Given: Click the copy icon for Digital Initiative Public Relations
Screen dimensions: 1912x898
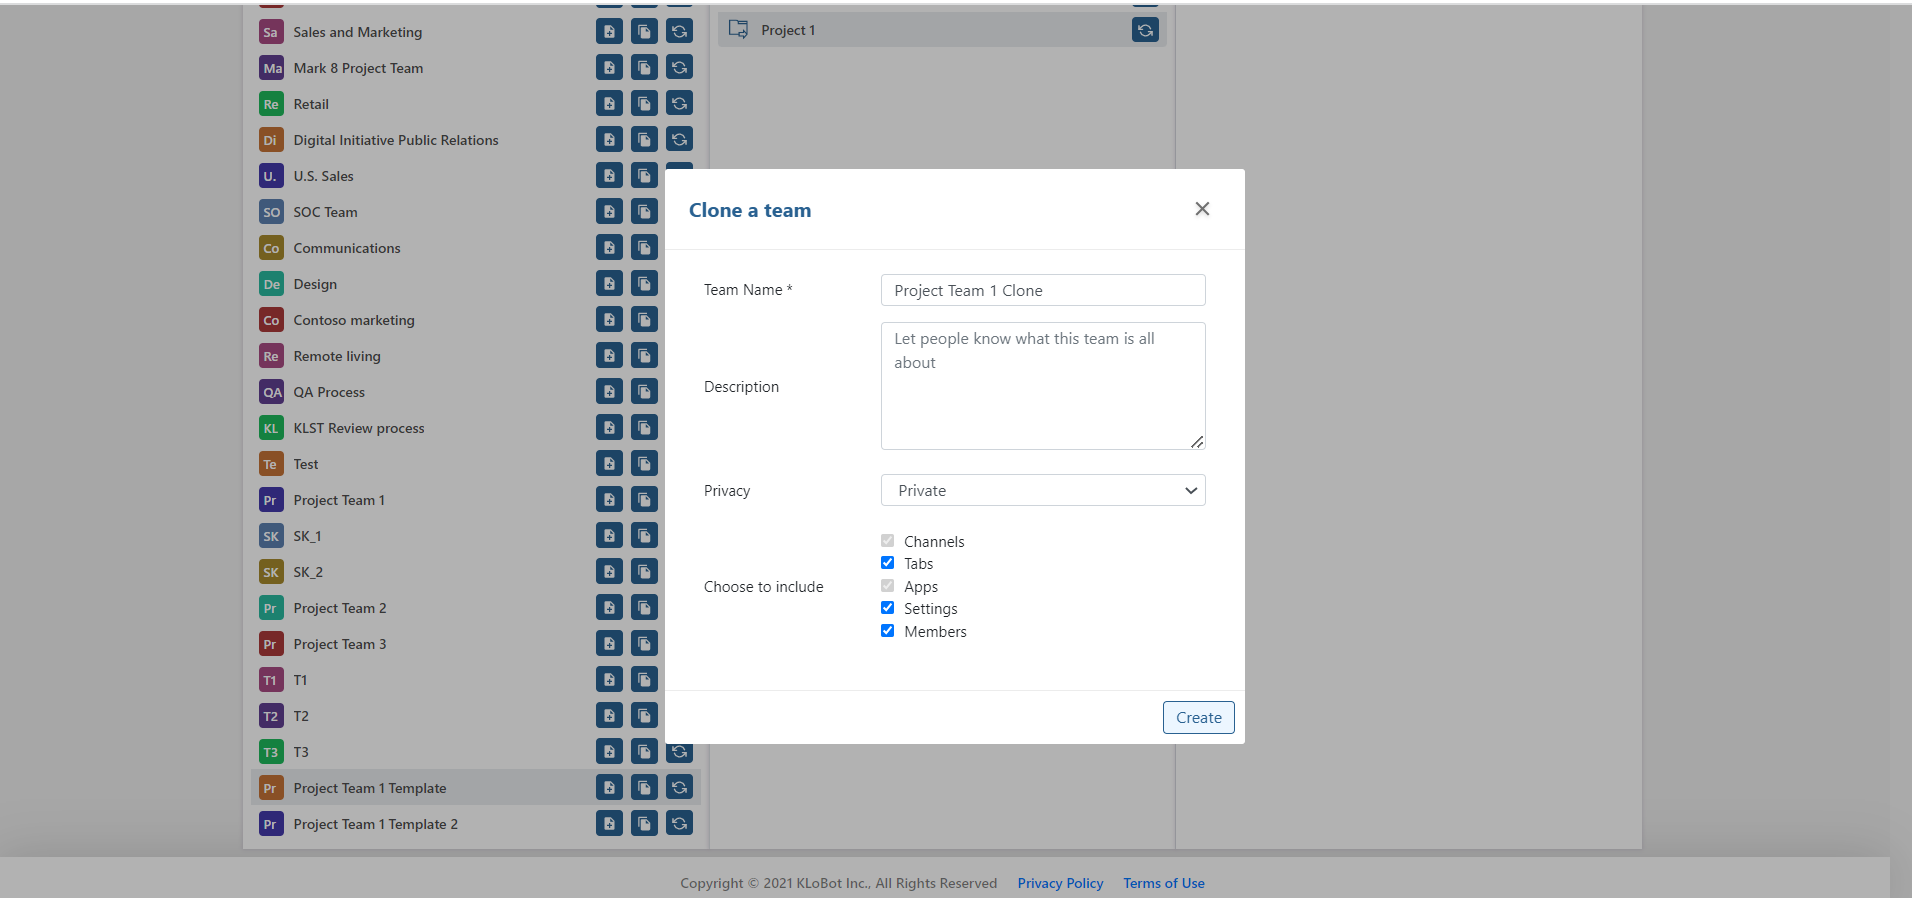Looking at the screenshot, I should coord(644,140).
